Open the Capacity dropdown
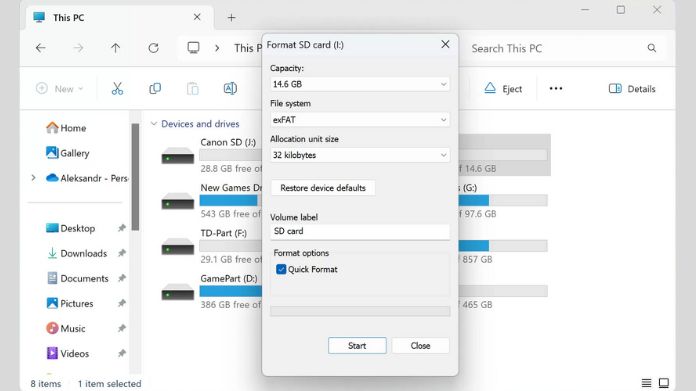696x391 pixels. click(360, 84)
